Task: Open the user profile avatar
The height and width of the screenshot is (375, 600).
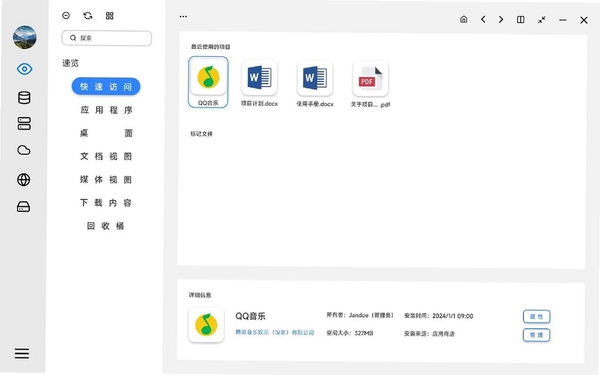Action: click(x=25, y=38)
